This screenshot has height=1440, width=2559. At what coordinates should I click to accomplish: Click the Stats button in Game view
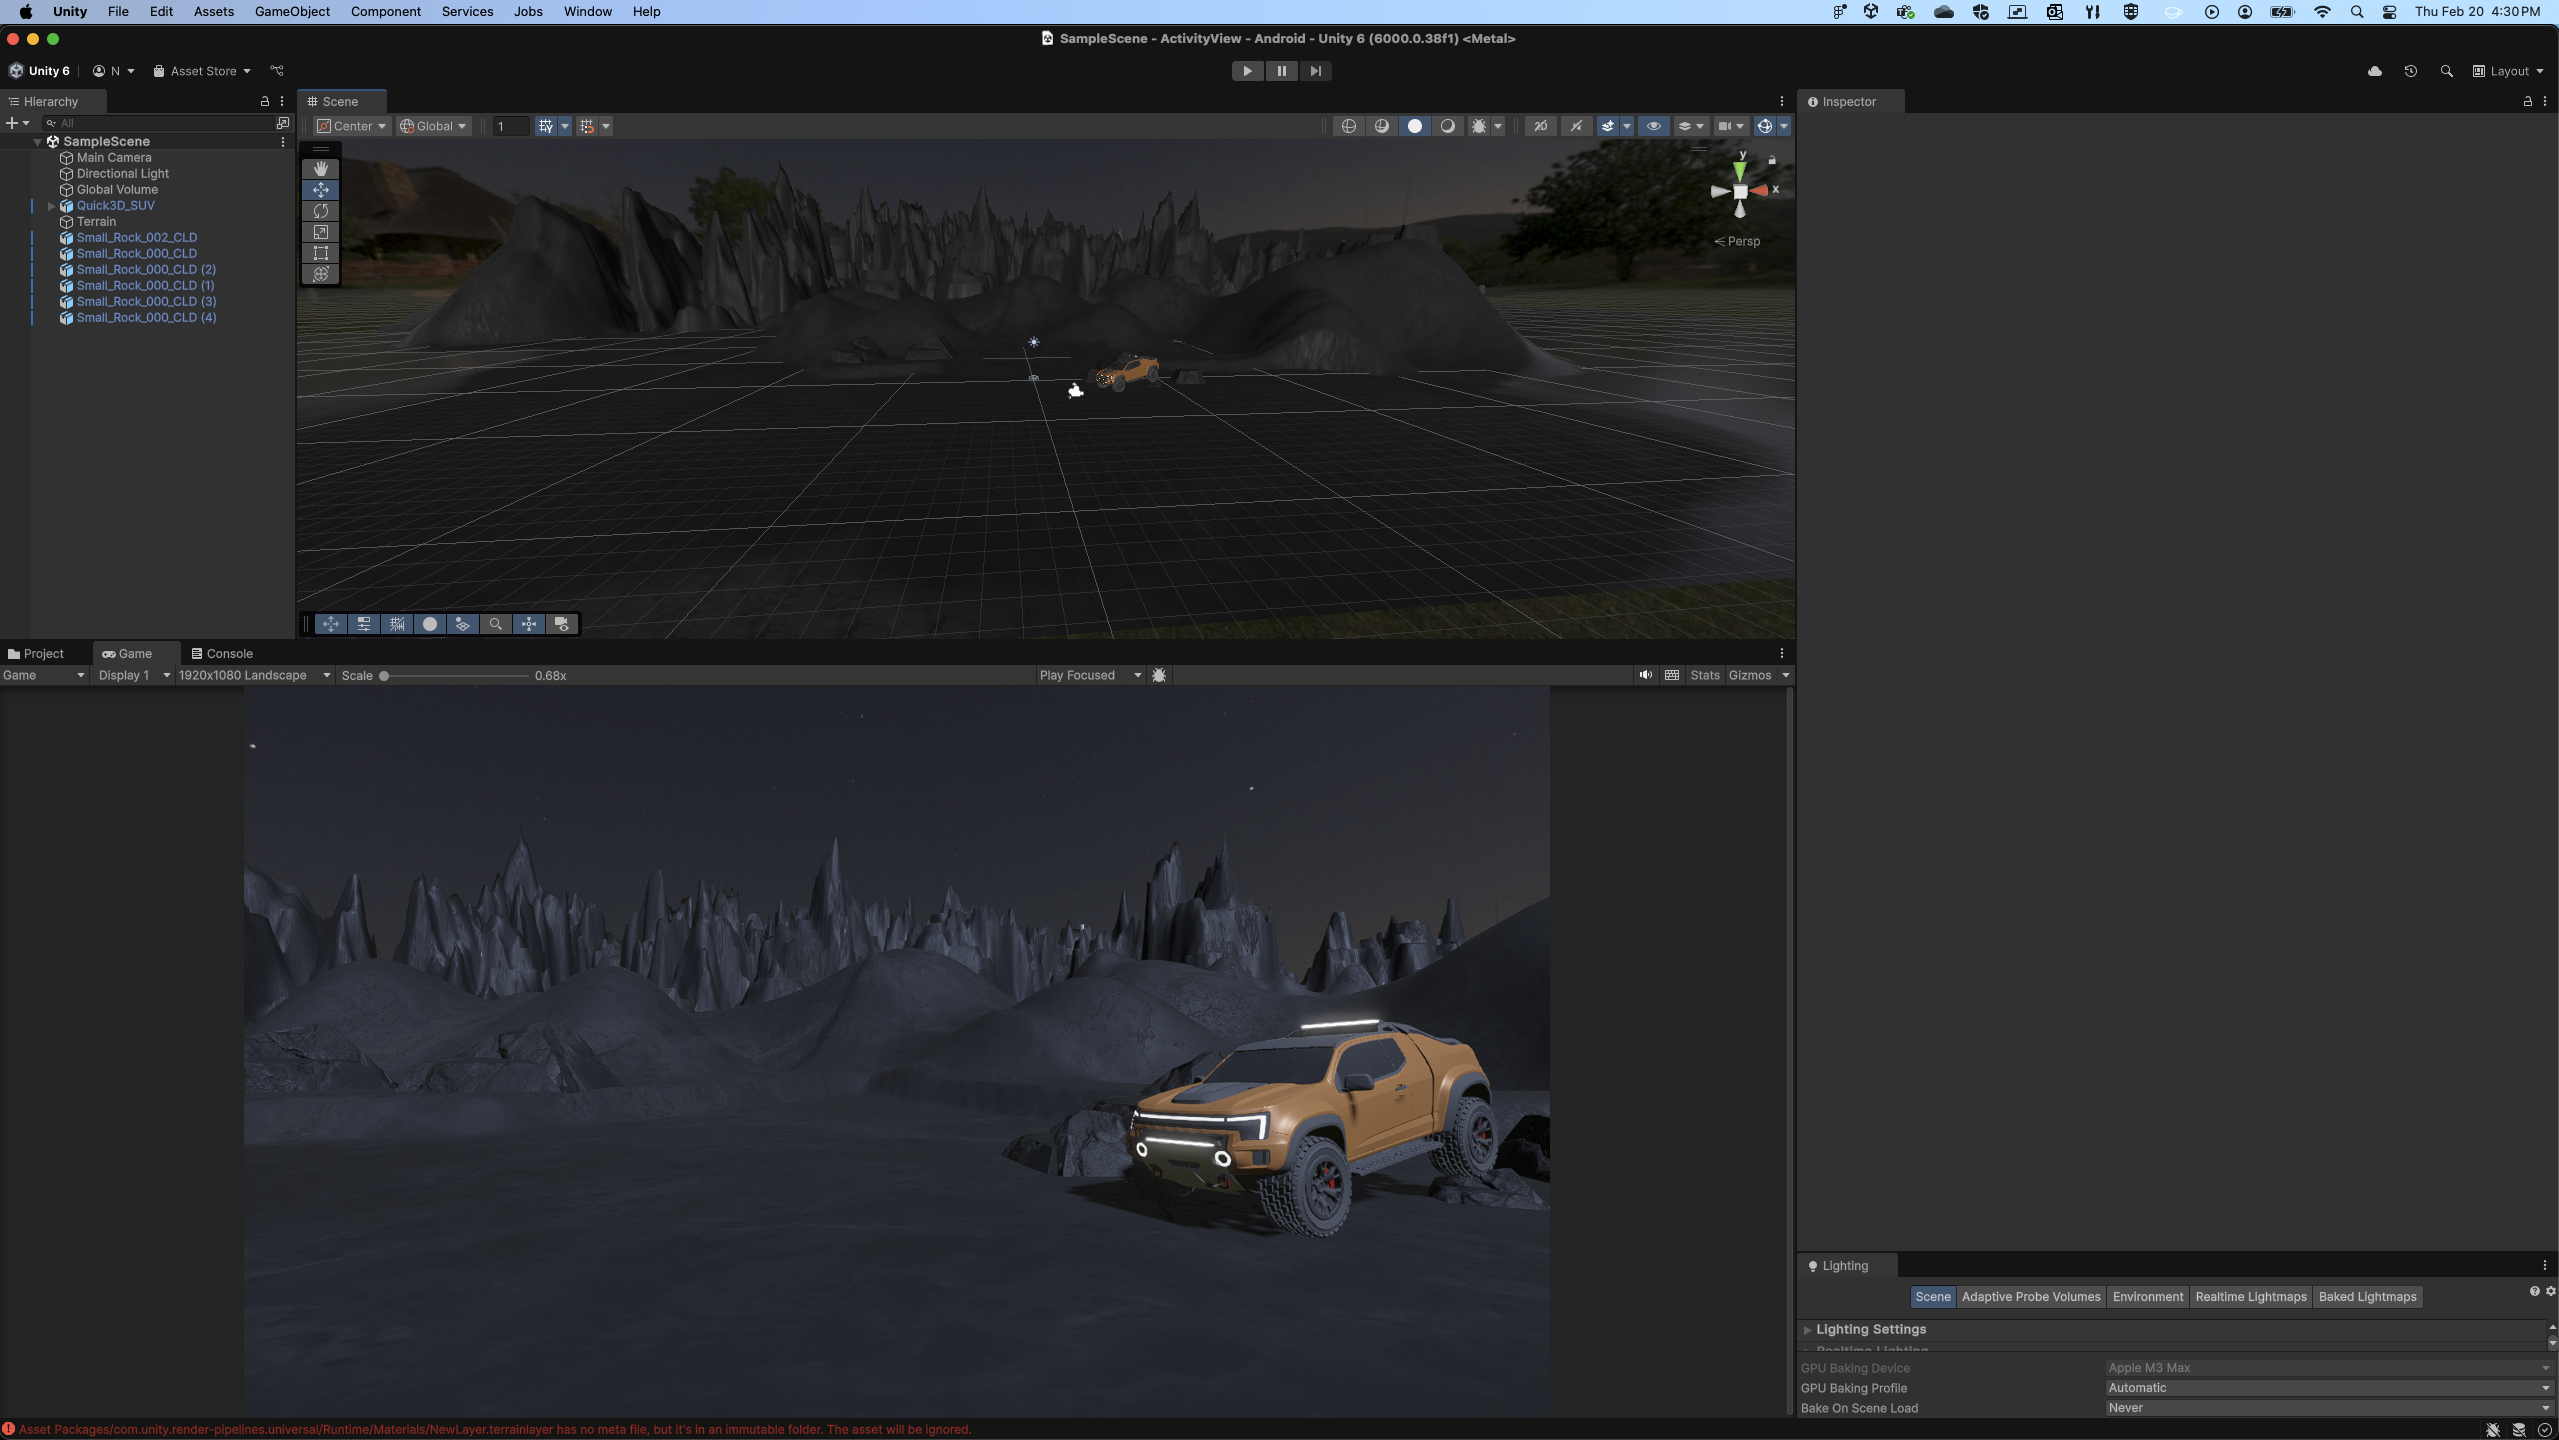(x=1704, y=675)
